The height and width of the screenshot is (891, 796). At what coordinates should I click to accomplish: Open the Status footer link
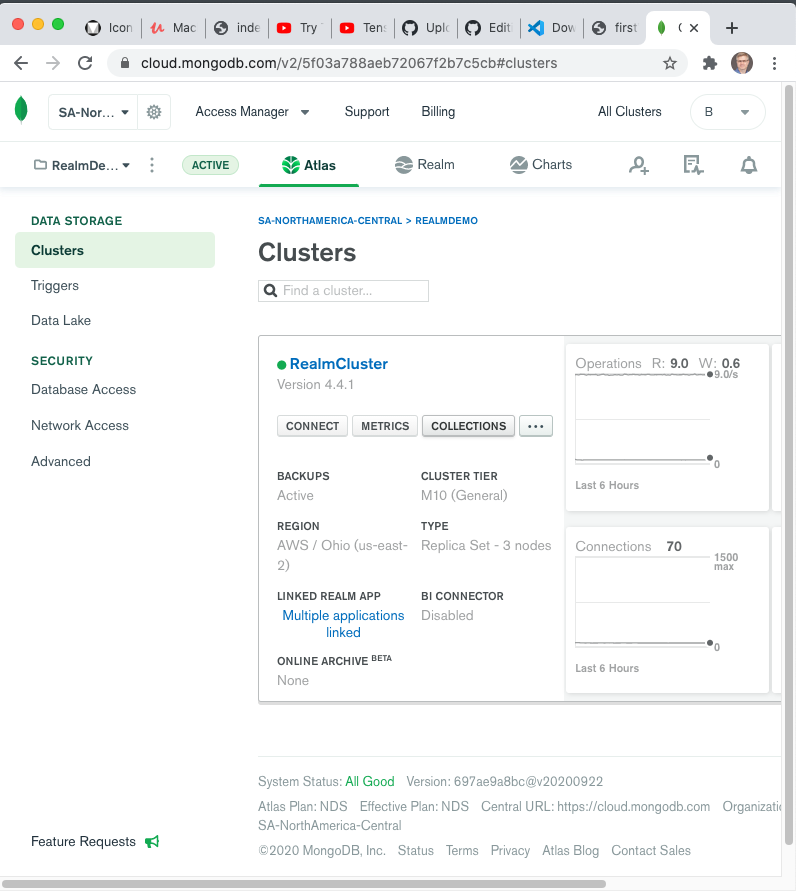(415, 851)
